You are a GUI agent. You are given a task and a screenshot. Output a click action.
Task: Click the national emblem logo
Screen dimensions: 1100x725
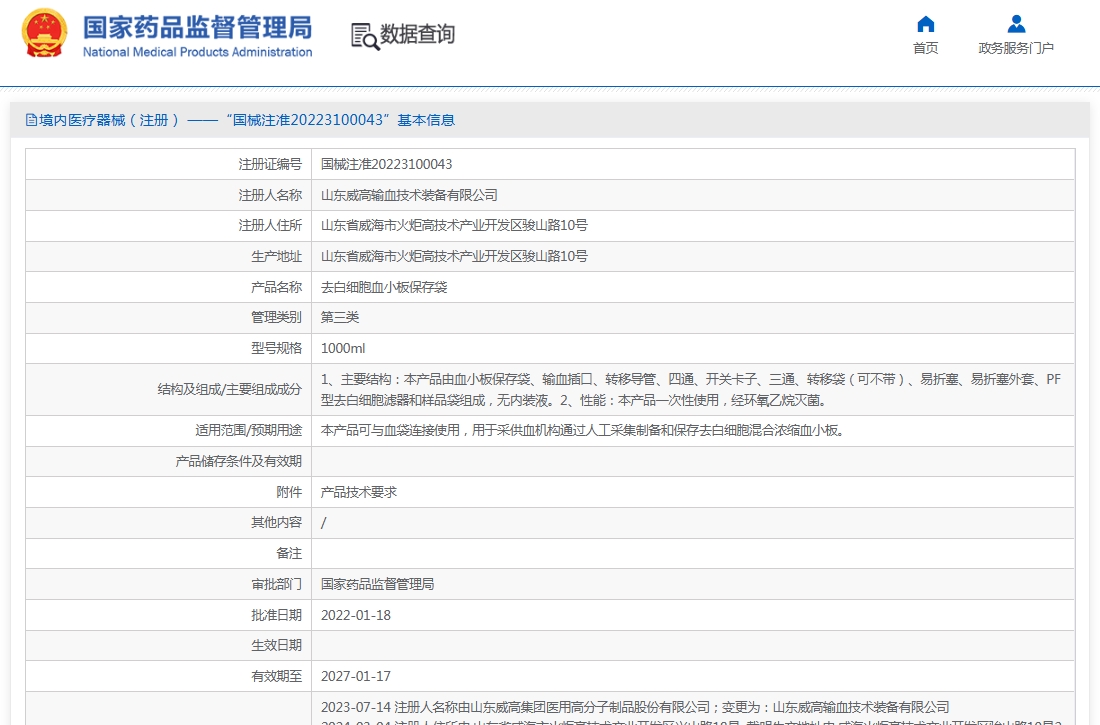pos(44,33)
